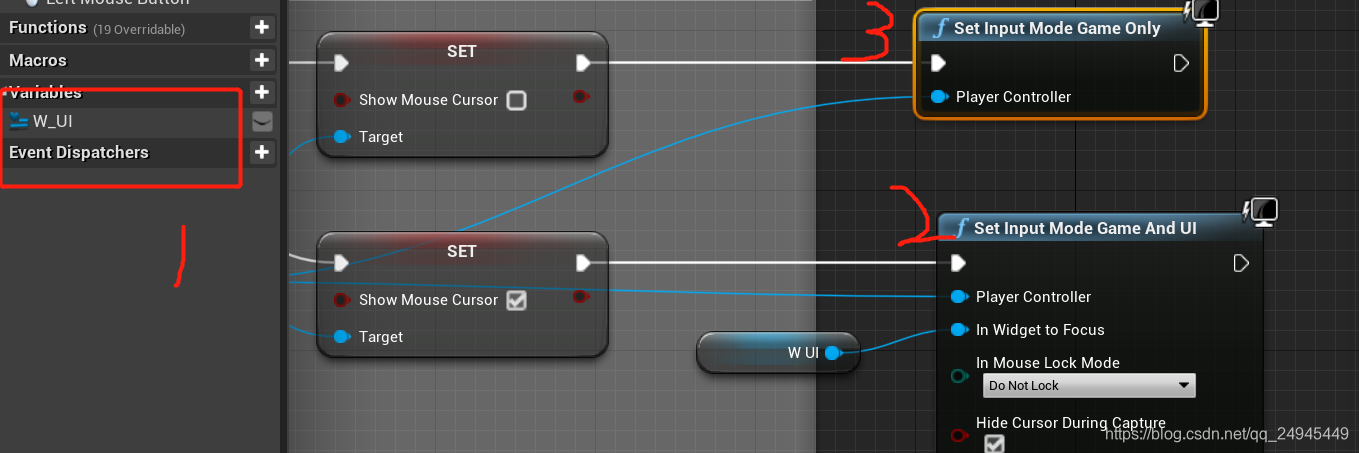Enable Show Mouse Cursor in upper SET node
Screen dimensions: 1359x453
click(x=516, y=100)
